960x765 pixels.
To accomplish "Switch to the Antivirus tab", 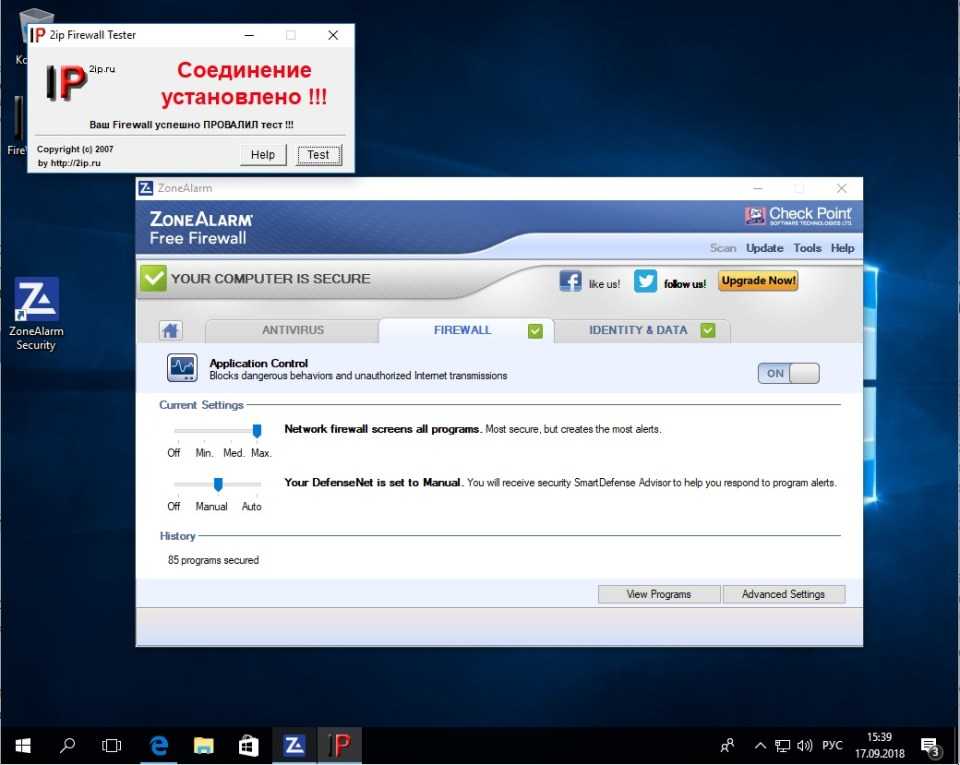I will [x=293, y=330].
